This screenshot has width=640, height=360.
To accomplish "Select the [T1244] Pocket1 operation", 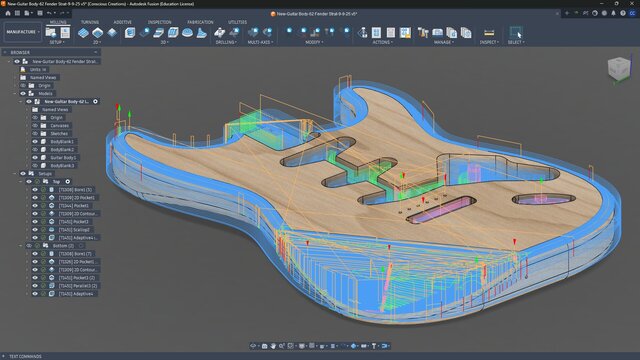I will click(73, 206).
